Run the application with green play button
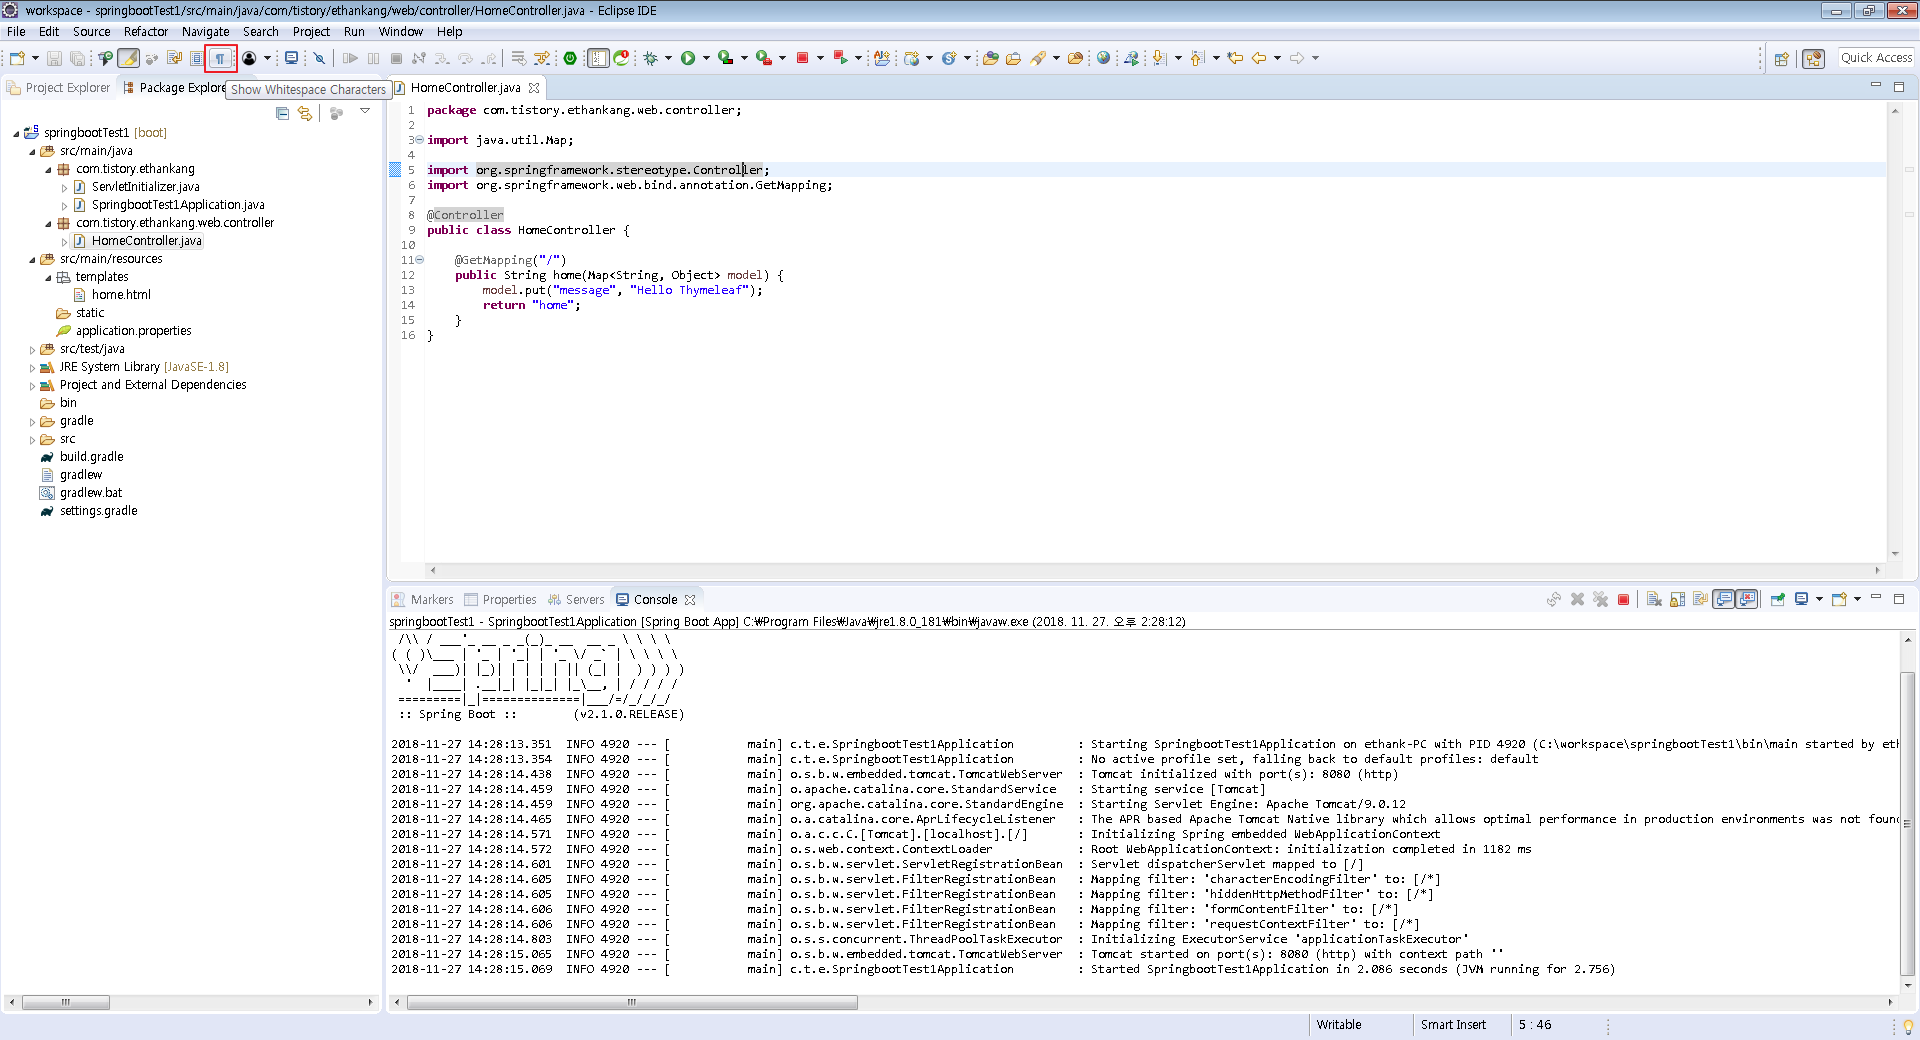Viewport: 1920px width, 1040px height. [688, 58]
